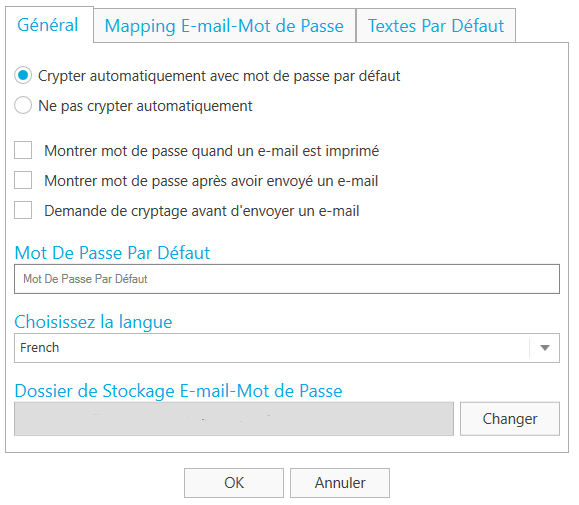
Task: Open the Mapping E-mail-Mot de Passe tab
Action: pos(225,26)
